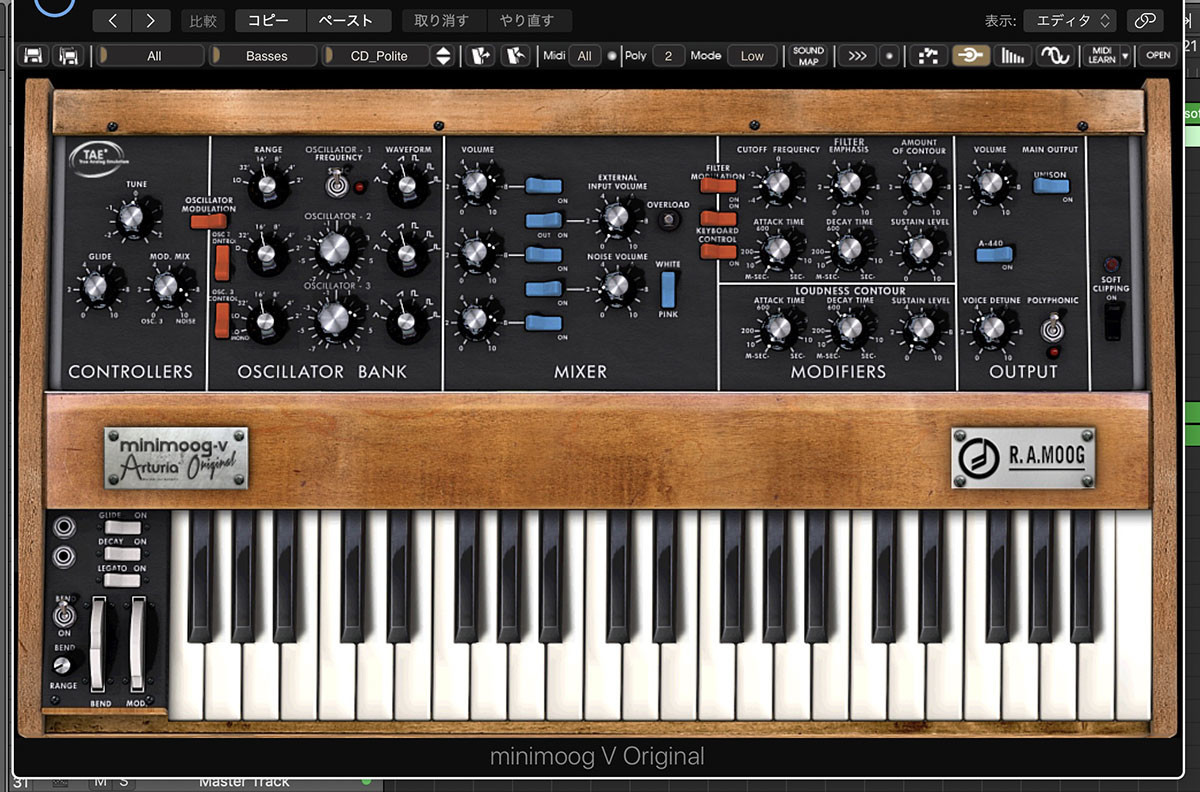Click the OPEN button in toolbar
The image size is (1200, 792).
pos(1157,56)
